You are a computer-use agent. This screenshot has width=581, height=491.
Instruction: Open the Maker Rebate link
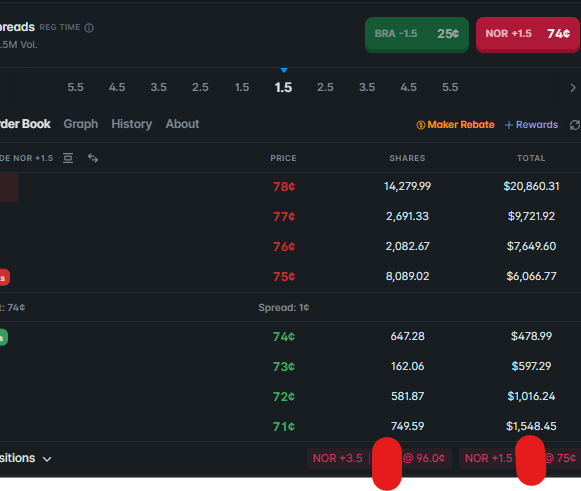[x=455, y=125]
